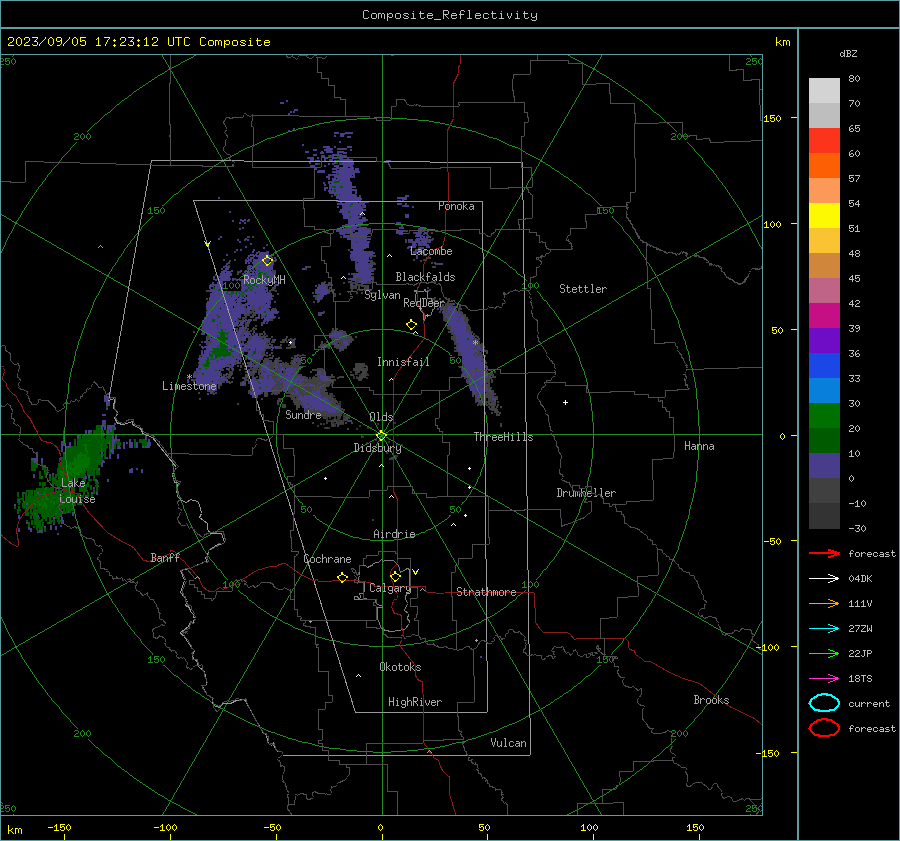Viewport: 900px width, 841px height.
Task: Click the yellow diamond marker near RedDeer
Action: coord(412,325)
